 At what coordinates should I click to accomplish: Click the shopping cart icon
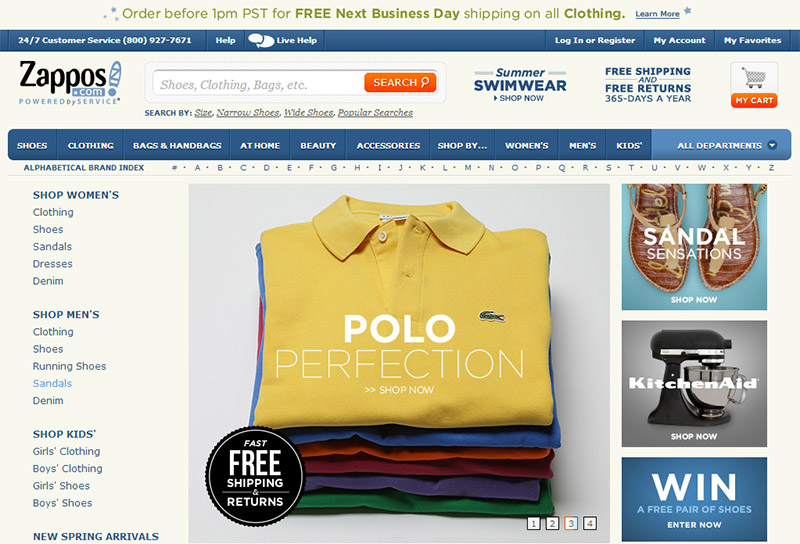click(x=754, y=78)
